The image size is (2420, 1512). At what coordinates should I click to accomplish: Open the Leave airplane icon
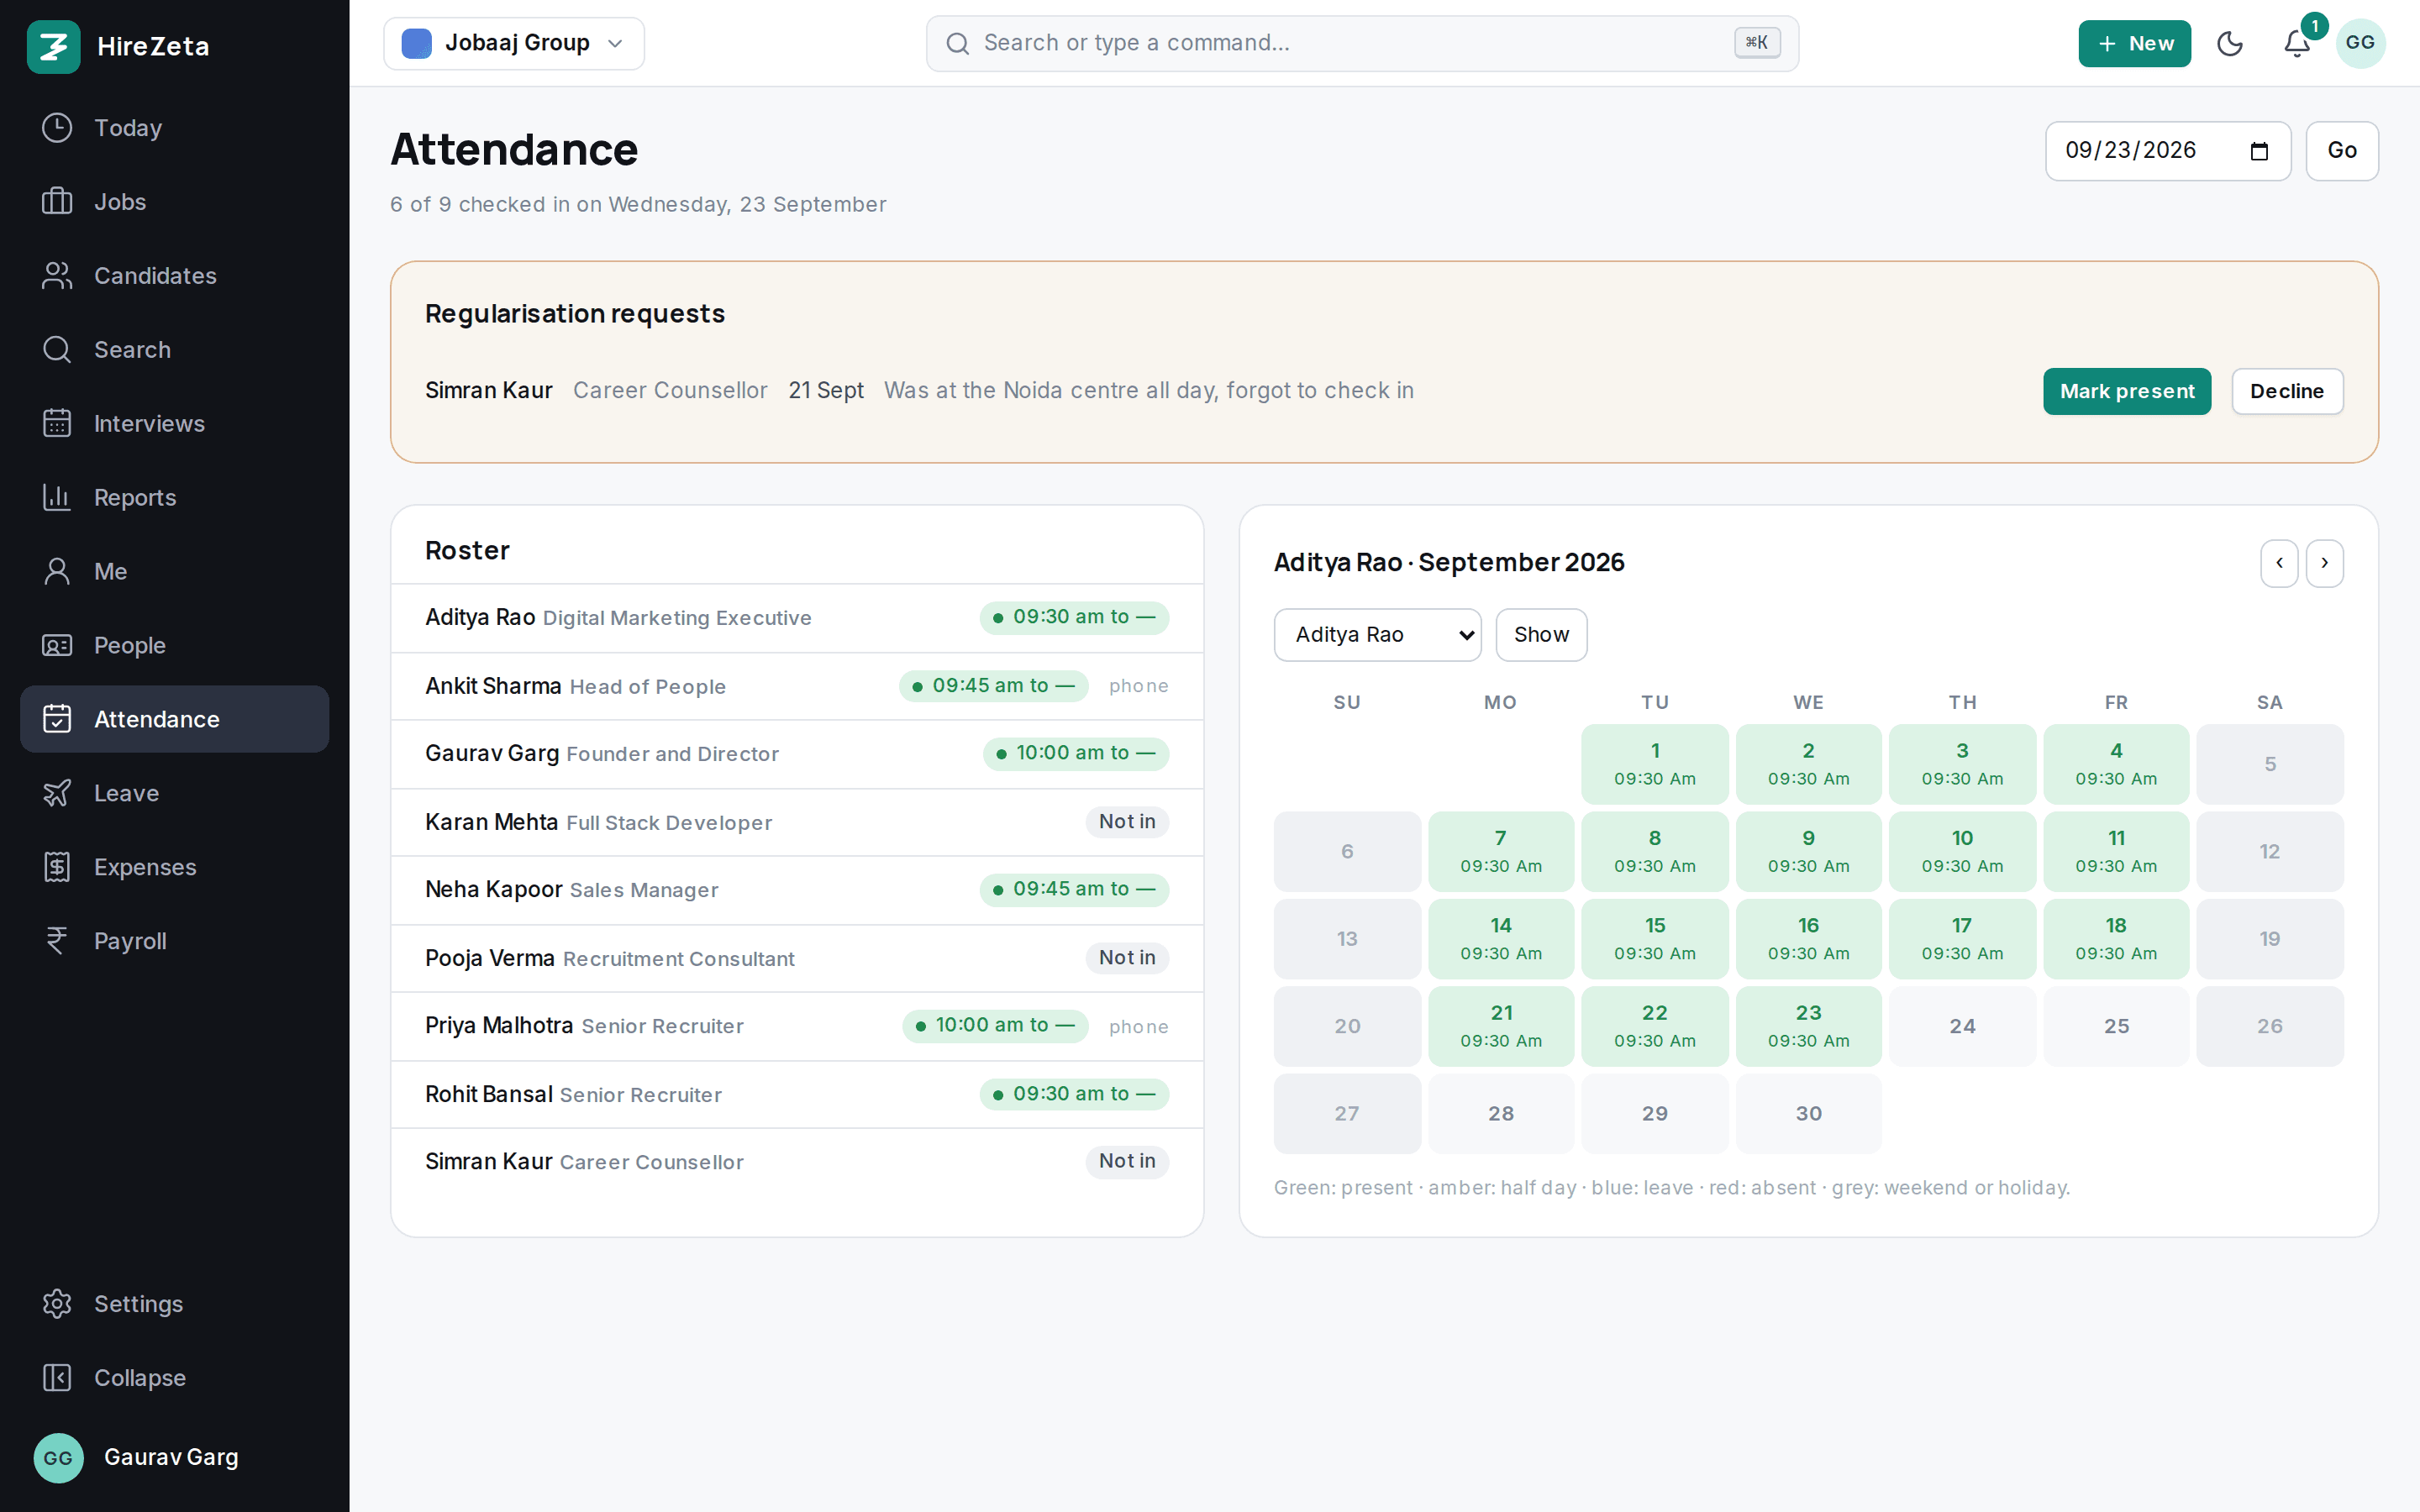[57, 793]
